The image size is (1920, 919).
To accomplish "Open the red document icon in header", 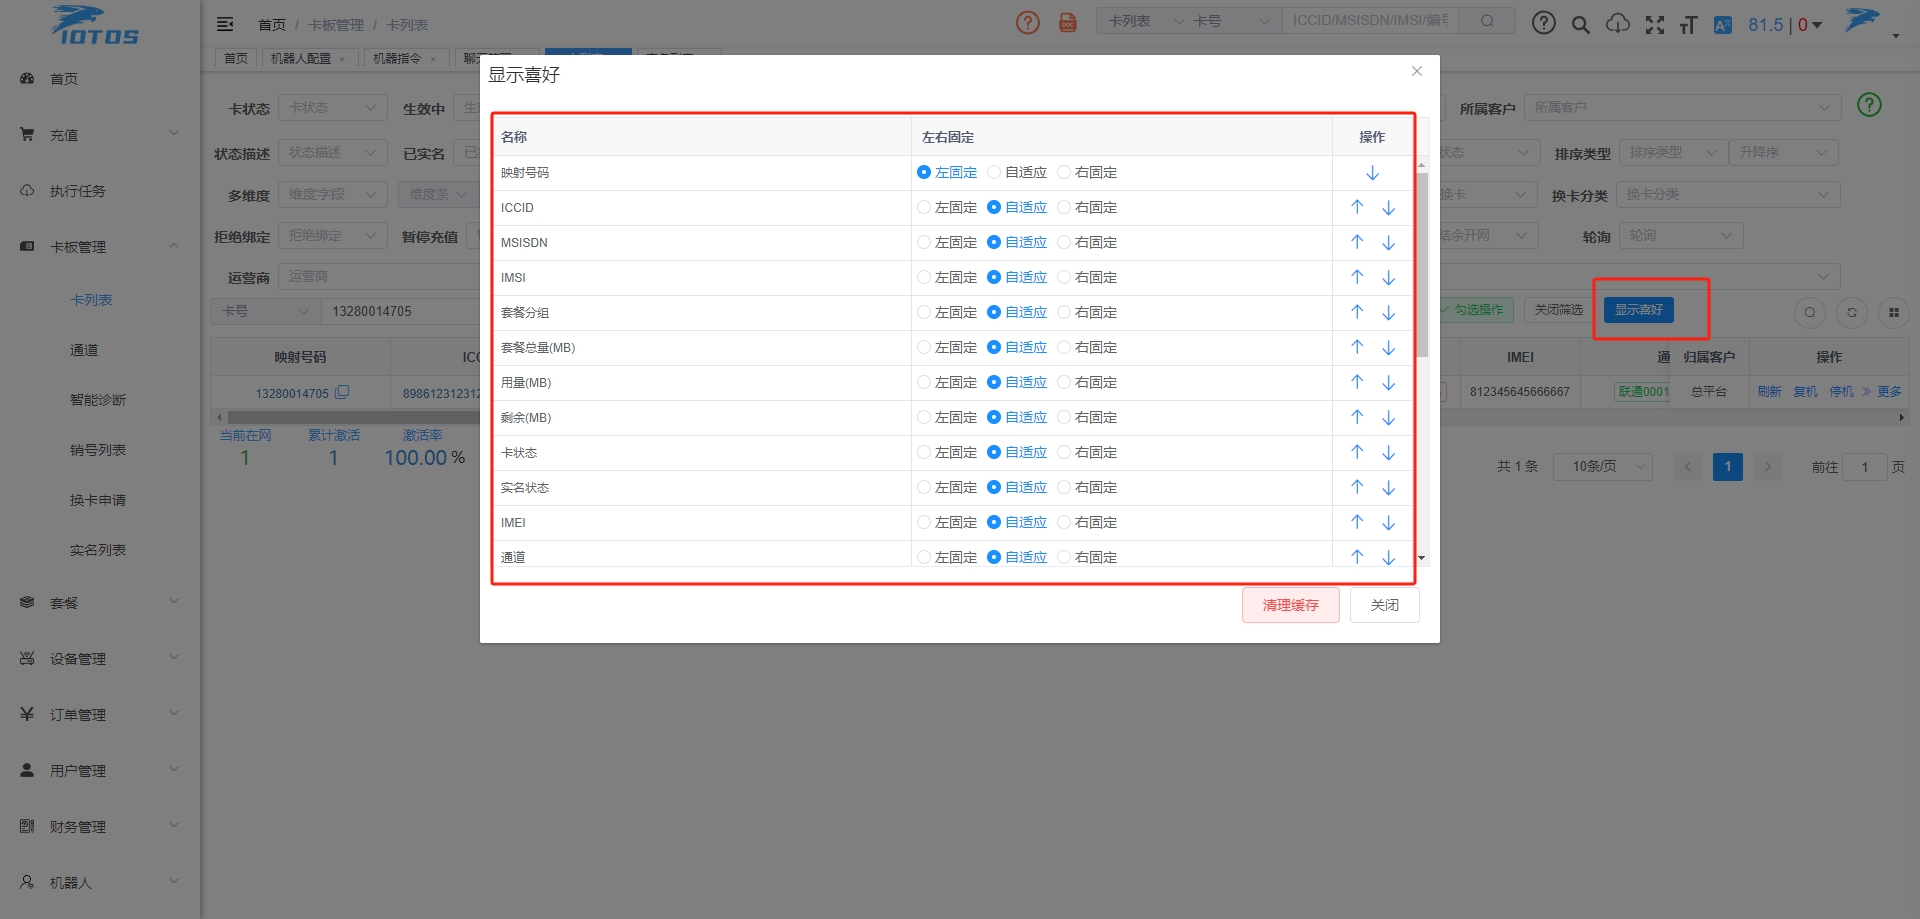I will click(1068, 22).
